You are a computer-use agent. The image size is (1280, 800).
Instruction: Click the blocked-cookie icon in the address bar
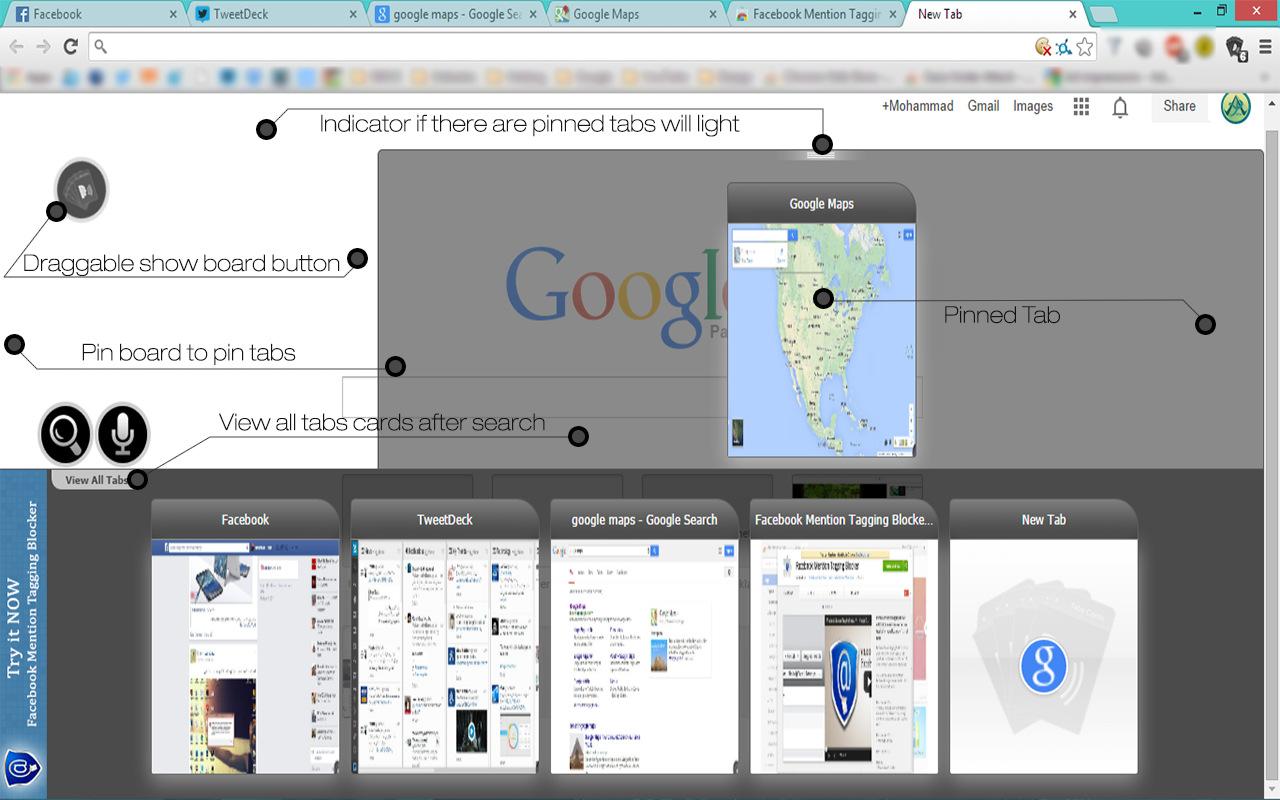[1043, 47]
